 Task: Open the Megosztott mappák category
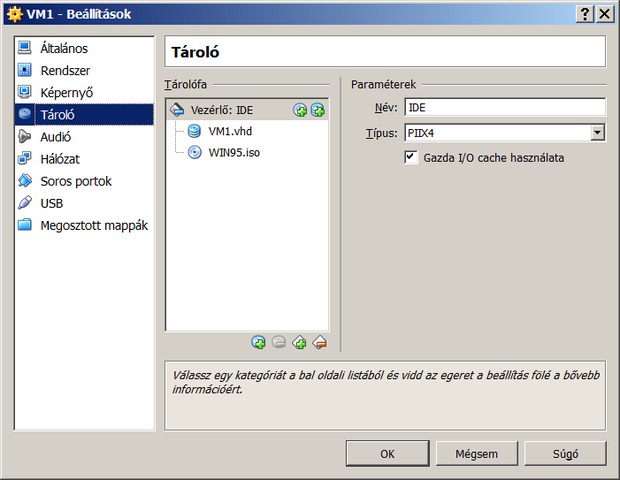point(84,225)
